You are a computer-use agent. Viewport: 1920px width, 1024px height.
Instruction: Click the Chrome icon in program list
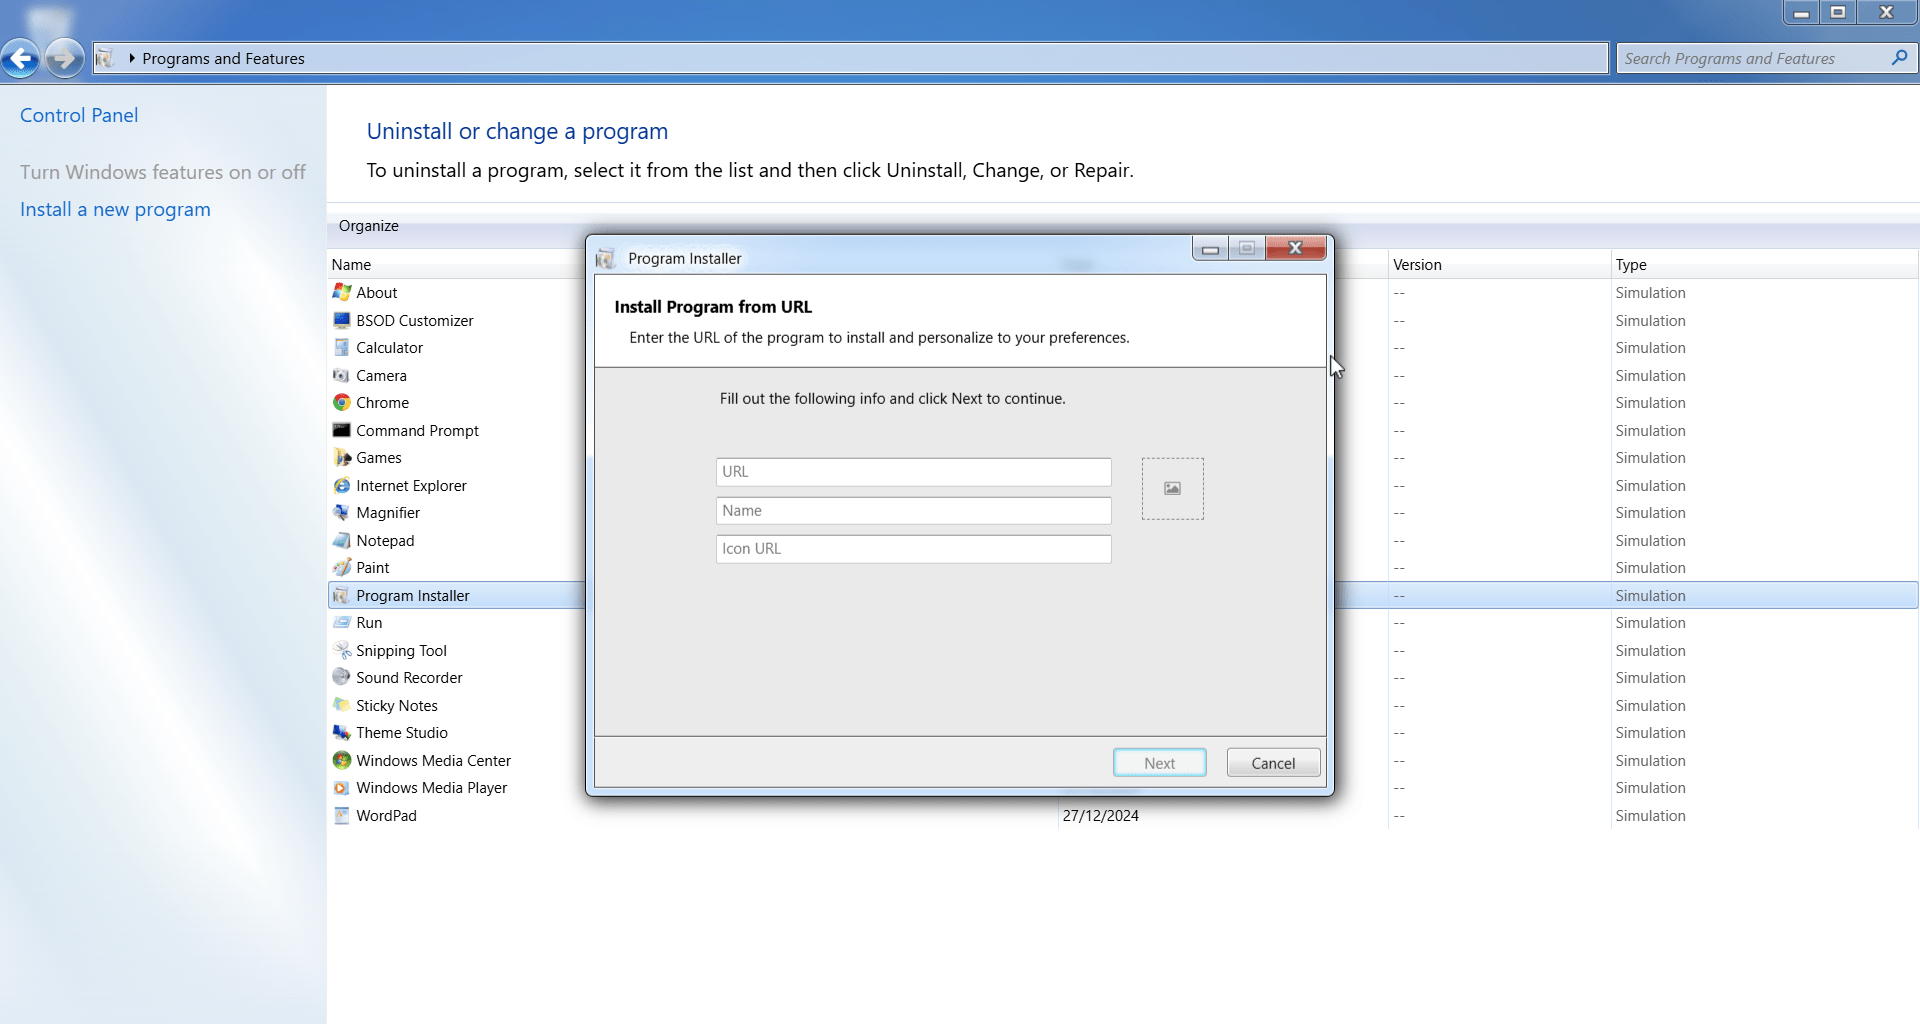point(342,403)
